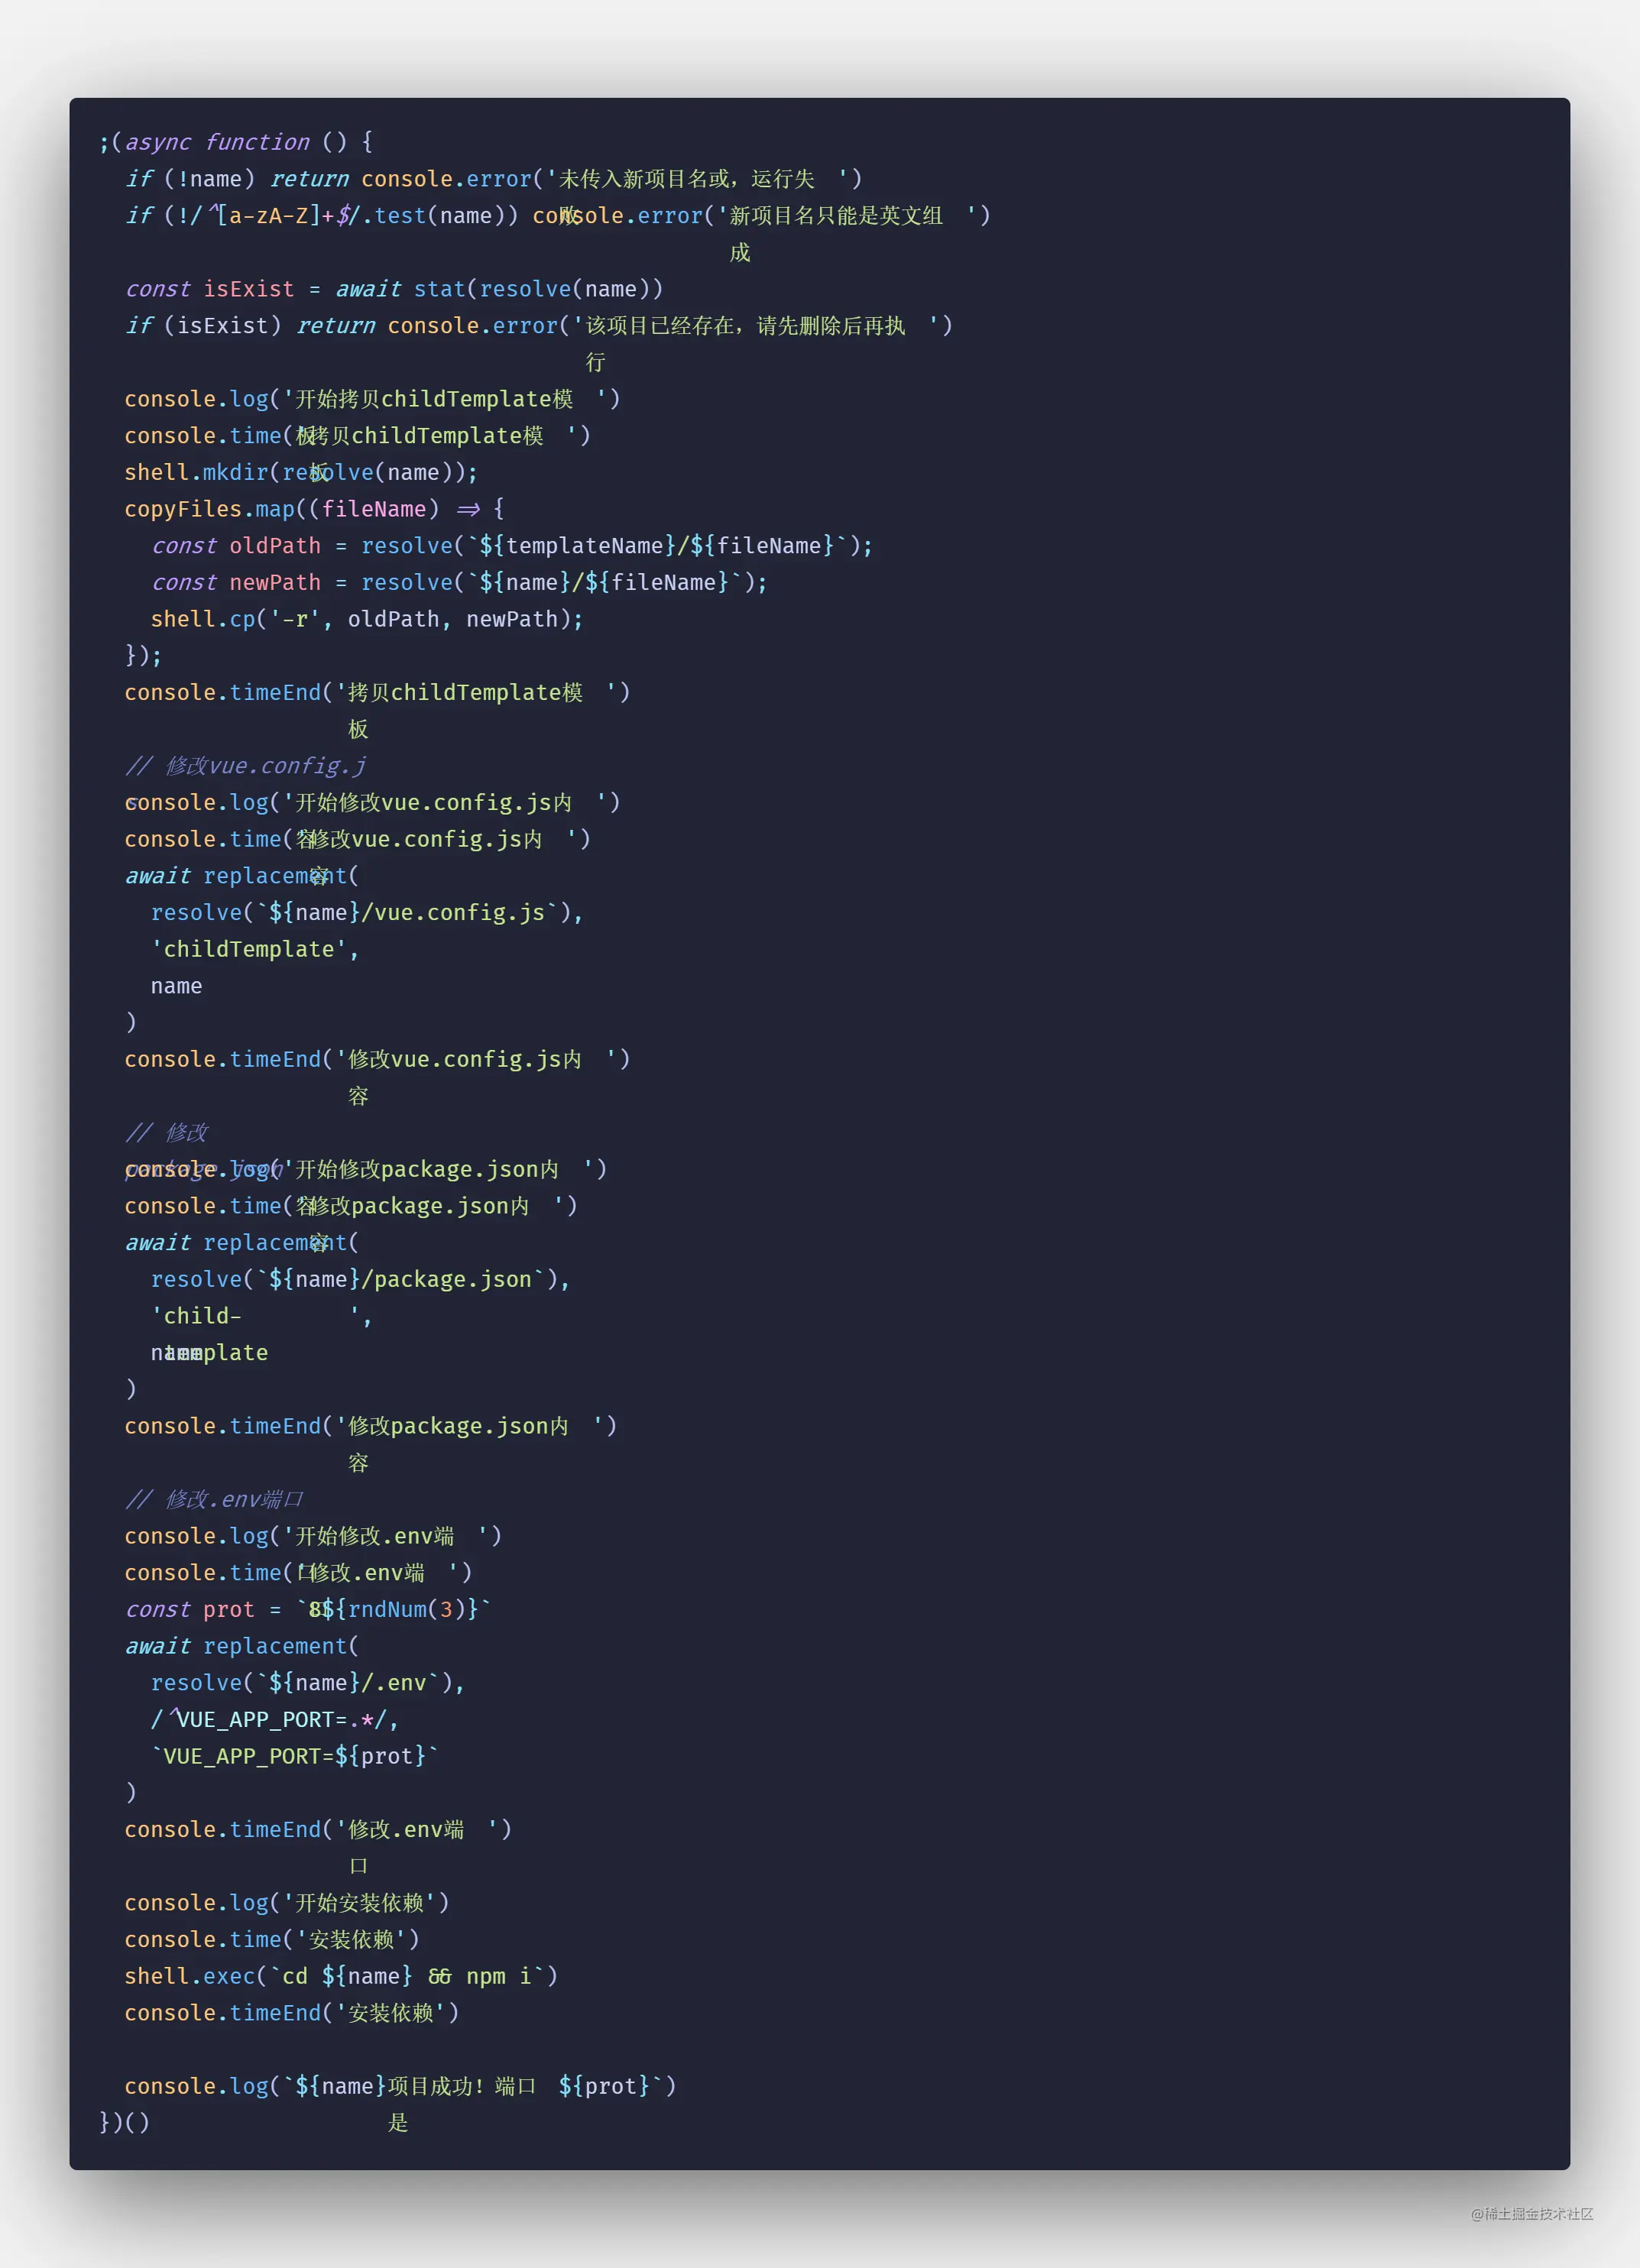
Task: Click the 'if (!name) return console.error' line
Action: click(493, 179)
